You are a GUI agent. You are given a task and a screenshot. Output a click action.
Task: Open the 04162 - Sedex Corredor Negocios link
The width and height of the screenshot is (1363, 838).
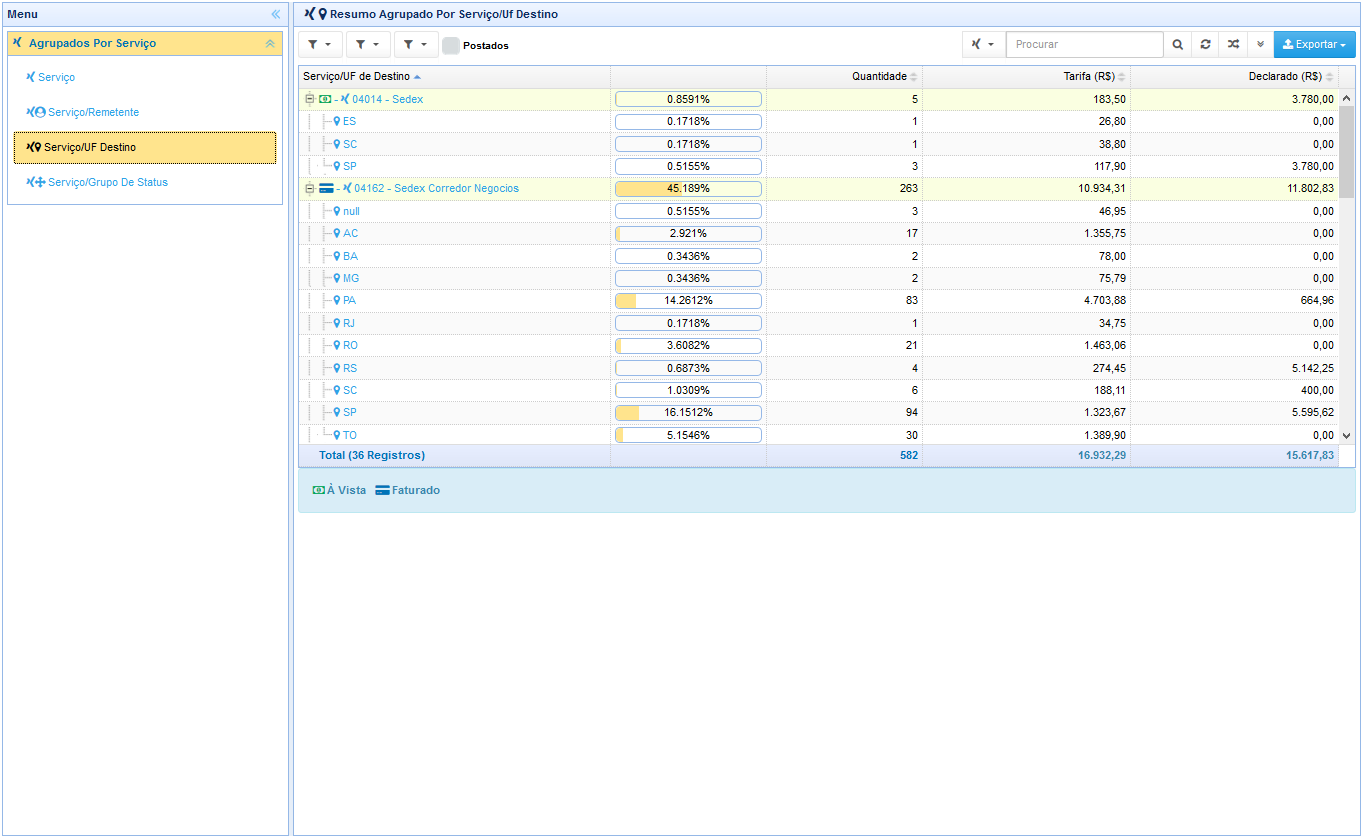[x=436, y=188]
